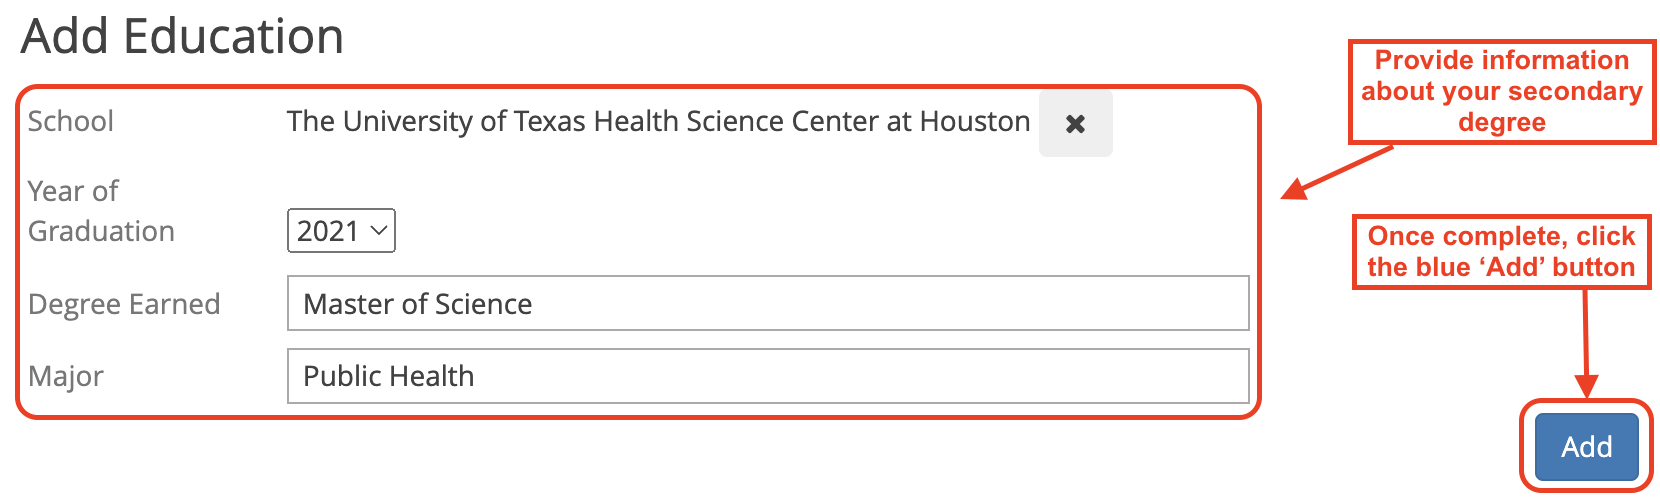This screenshot has height=500, width=1660.
Task: Click the word 'Houston' in the school name
Action: tap(974, 121)
